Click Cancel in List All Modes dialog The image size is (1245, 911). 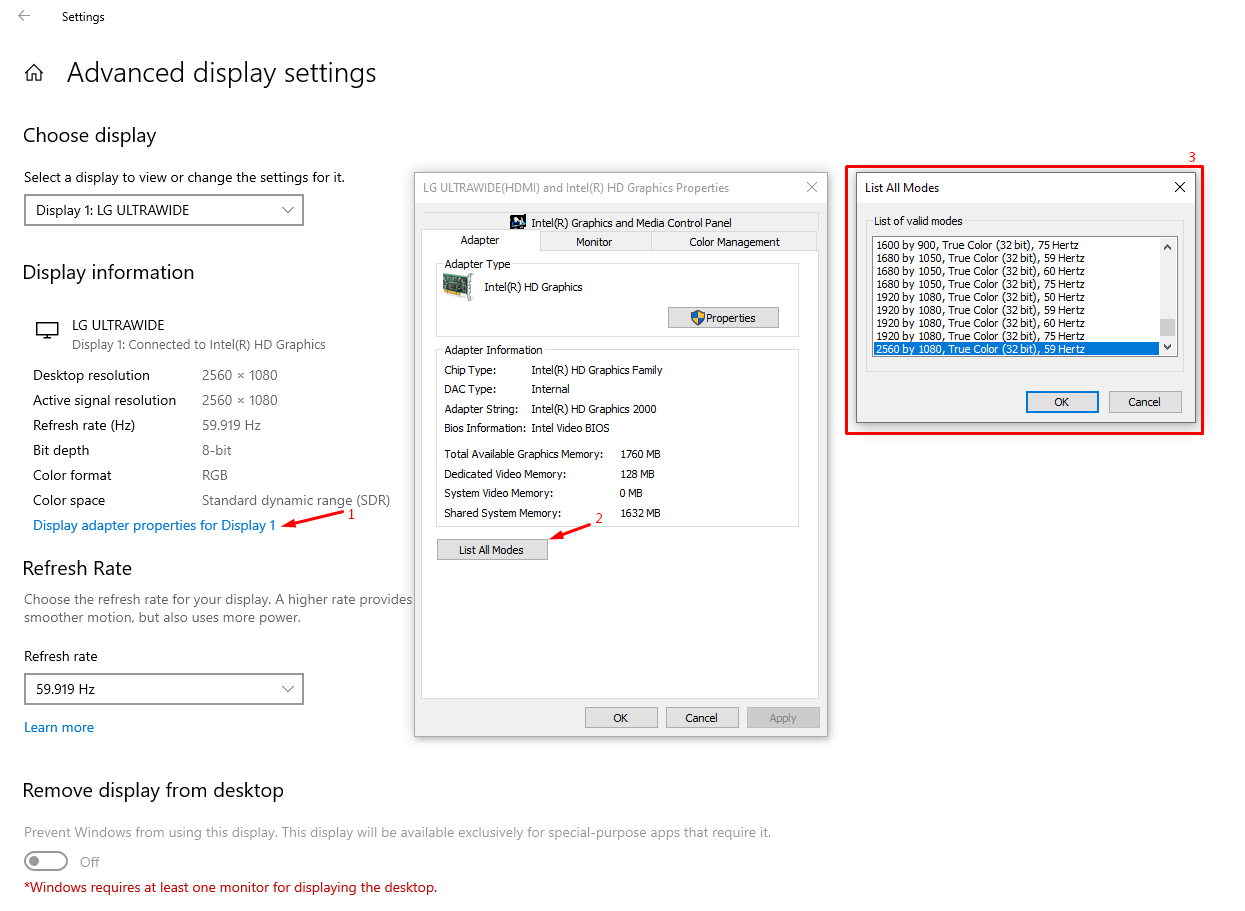tap(1144, 402)
